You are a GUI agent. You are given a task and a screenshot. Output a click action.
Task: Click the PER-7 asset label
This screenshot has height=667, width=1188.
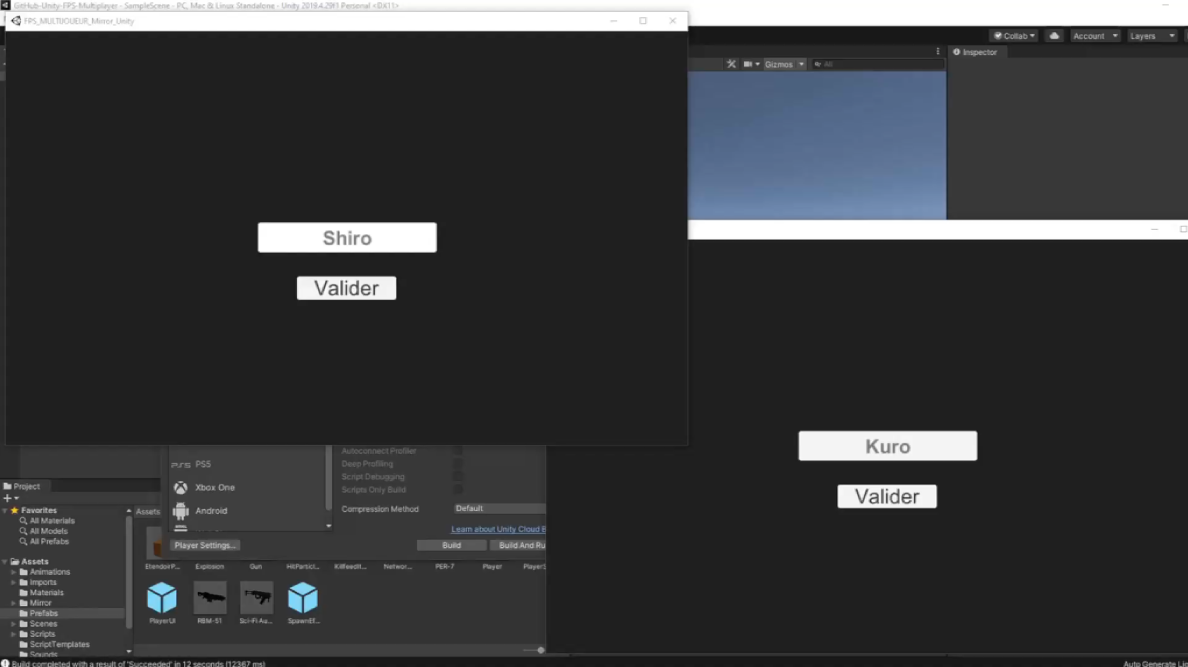tap(445, 566)
